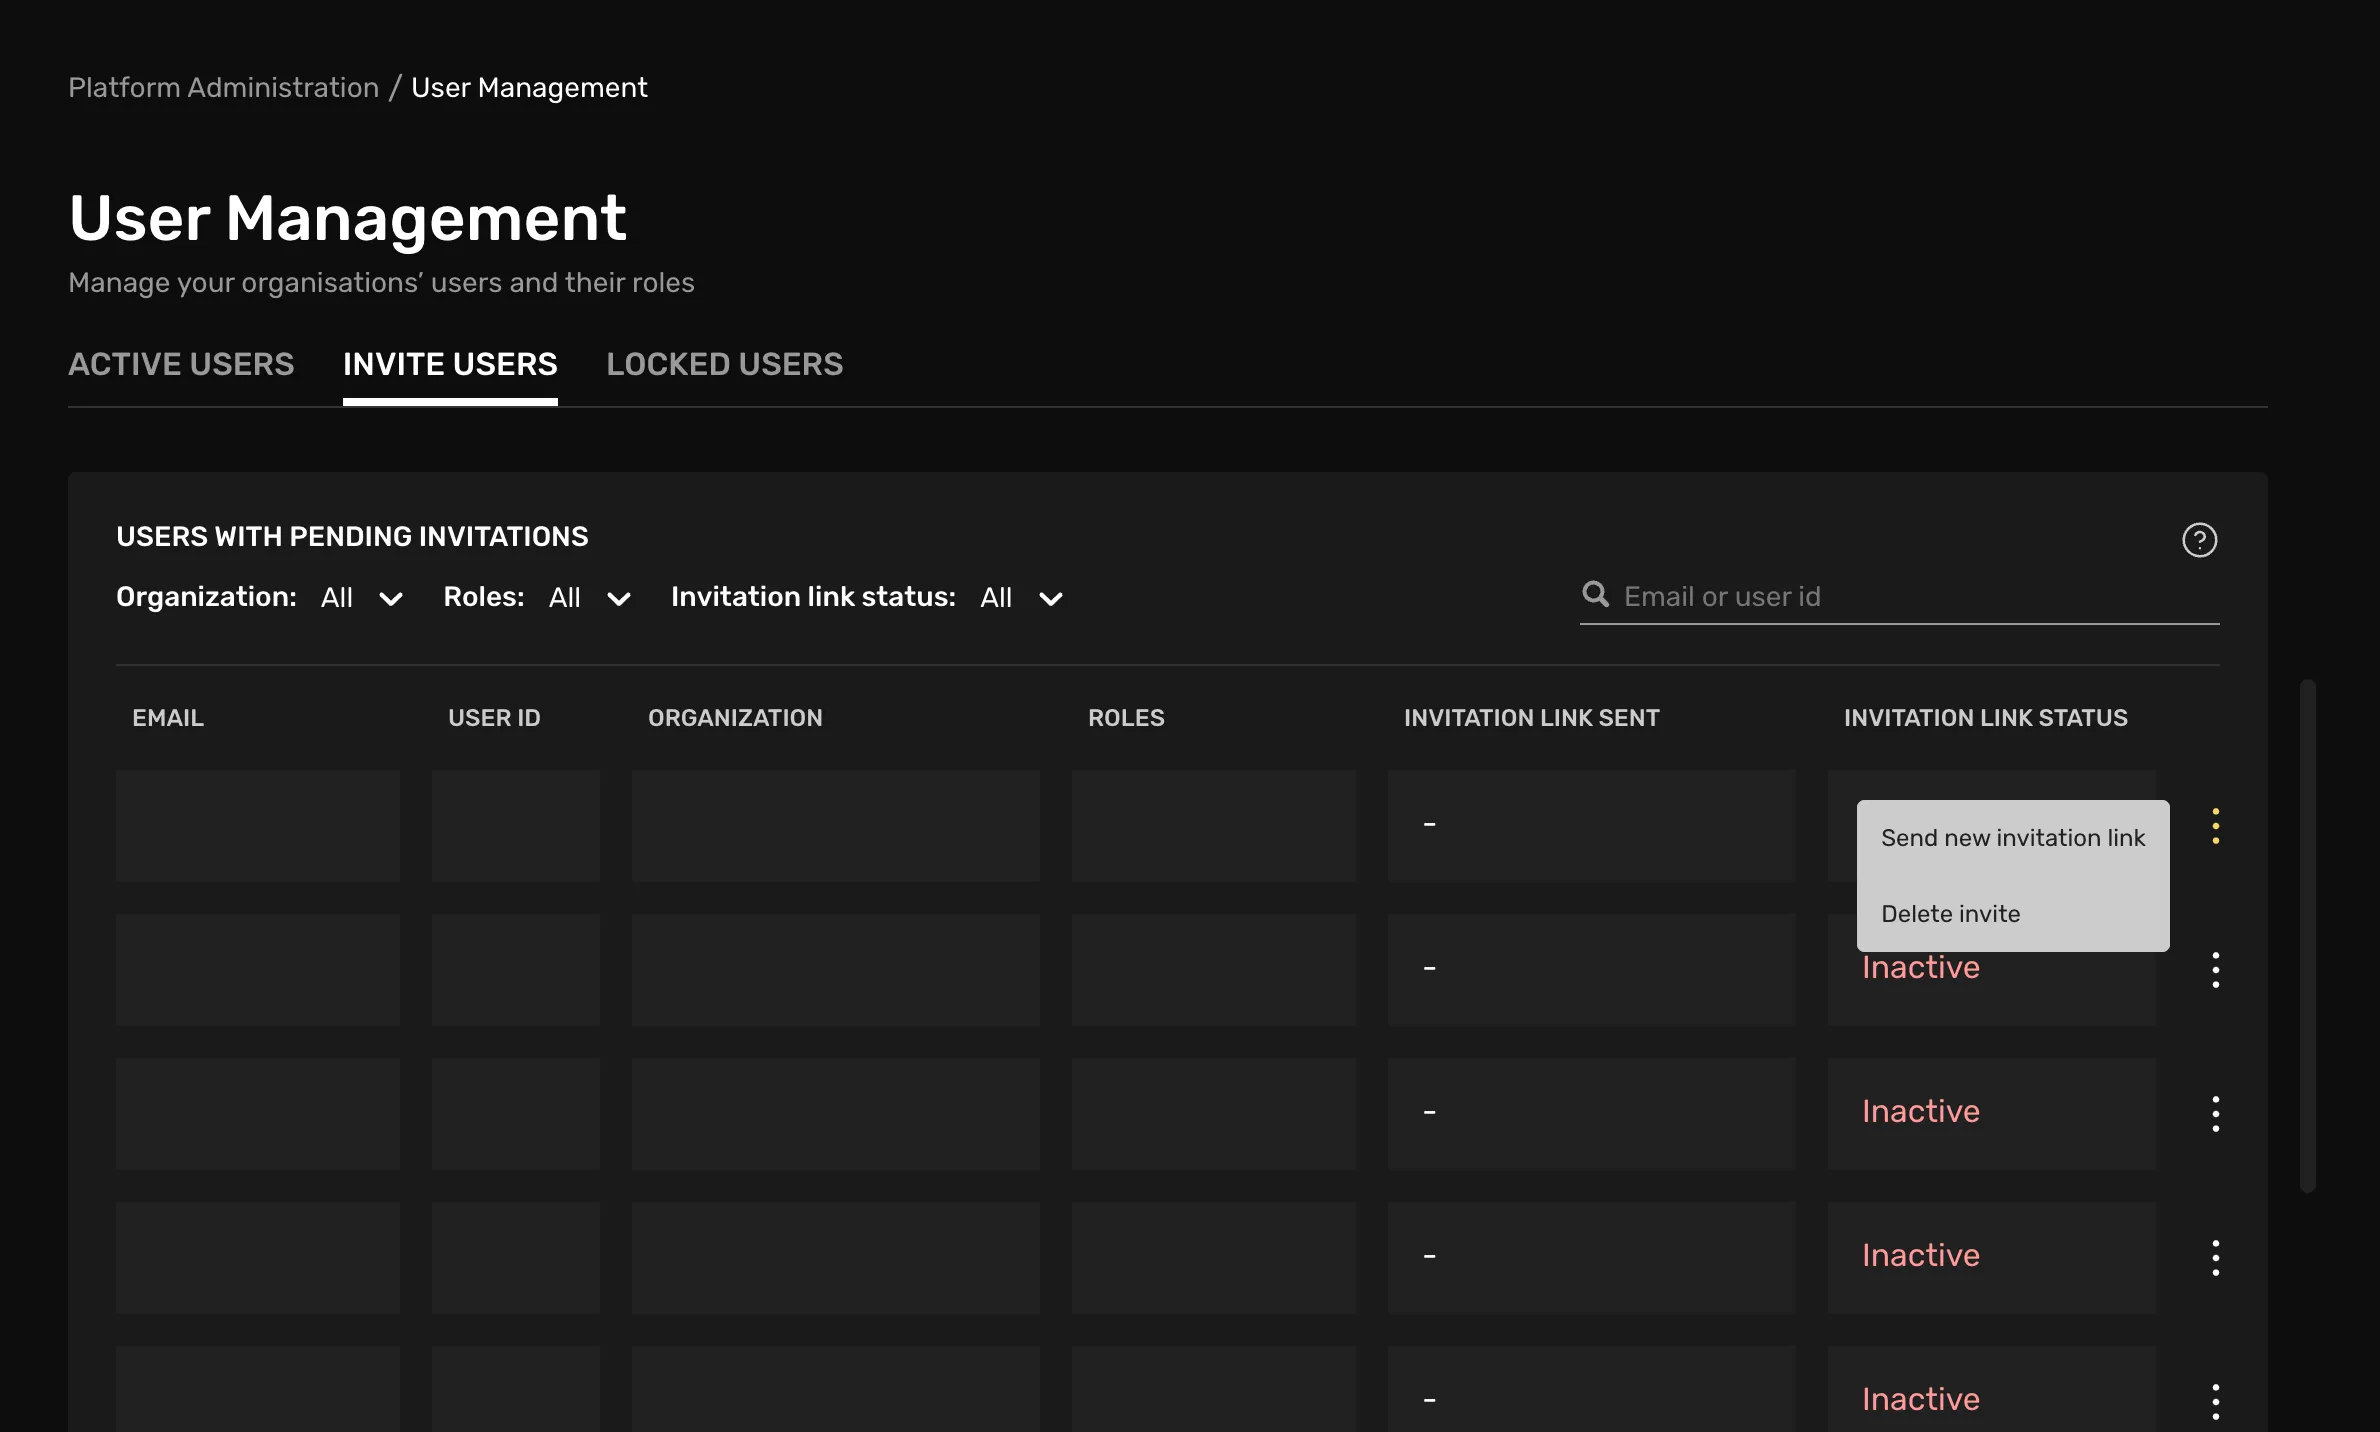The width and height of the screenshot is (2380, 1432).
Task: Expand the Organization filter dropdown
Action: [x=361, y=598]
